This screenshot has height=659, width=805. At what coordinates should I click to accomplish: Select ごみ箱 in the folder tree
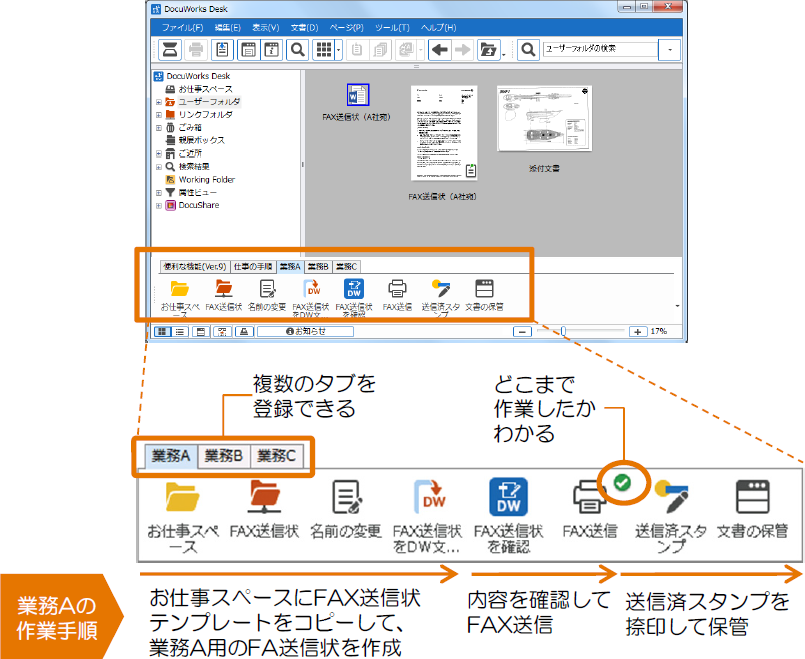click(190, 128)
